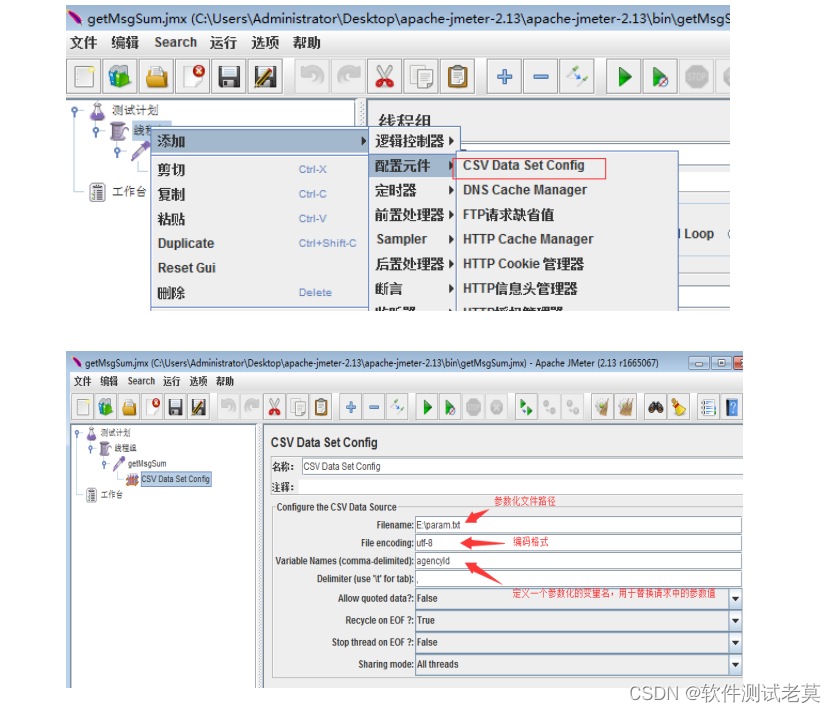Click Toggle arrows icon in CSV config window toolbar
Screen dimensions: 836x713
(x=397, y=407)
